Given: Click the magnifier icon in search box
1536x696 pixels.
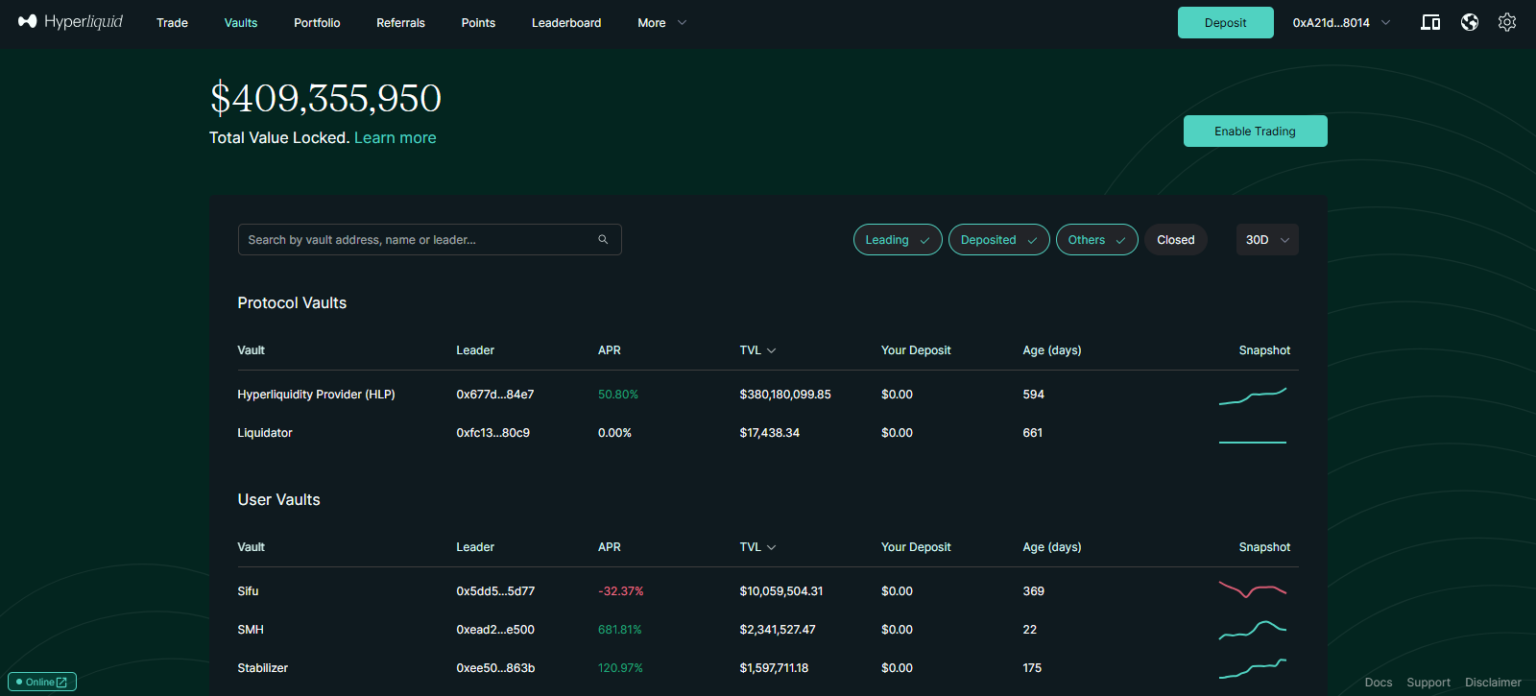Looking at the screenshot, I should (603, 240).
